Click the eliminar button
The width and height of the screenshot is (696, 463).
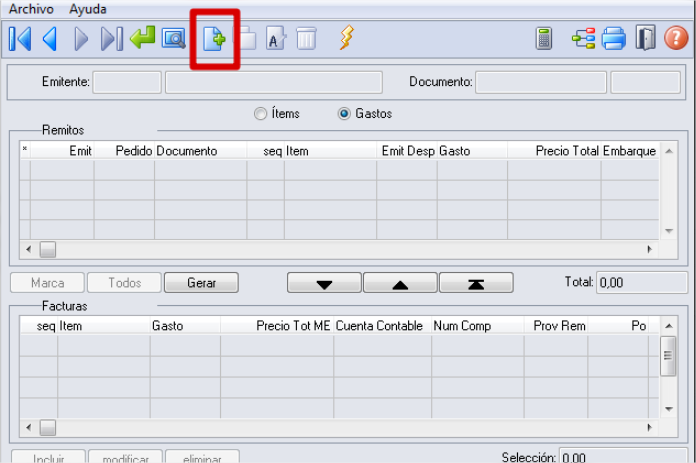tap(202, 457)
